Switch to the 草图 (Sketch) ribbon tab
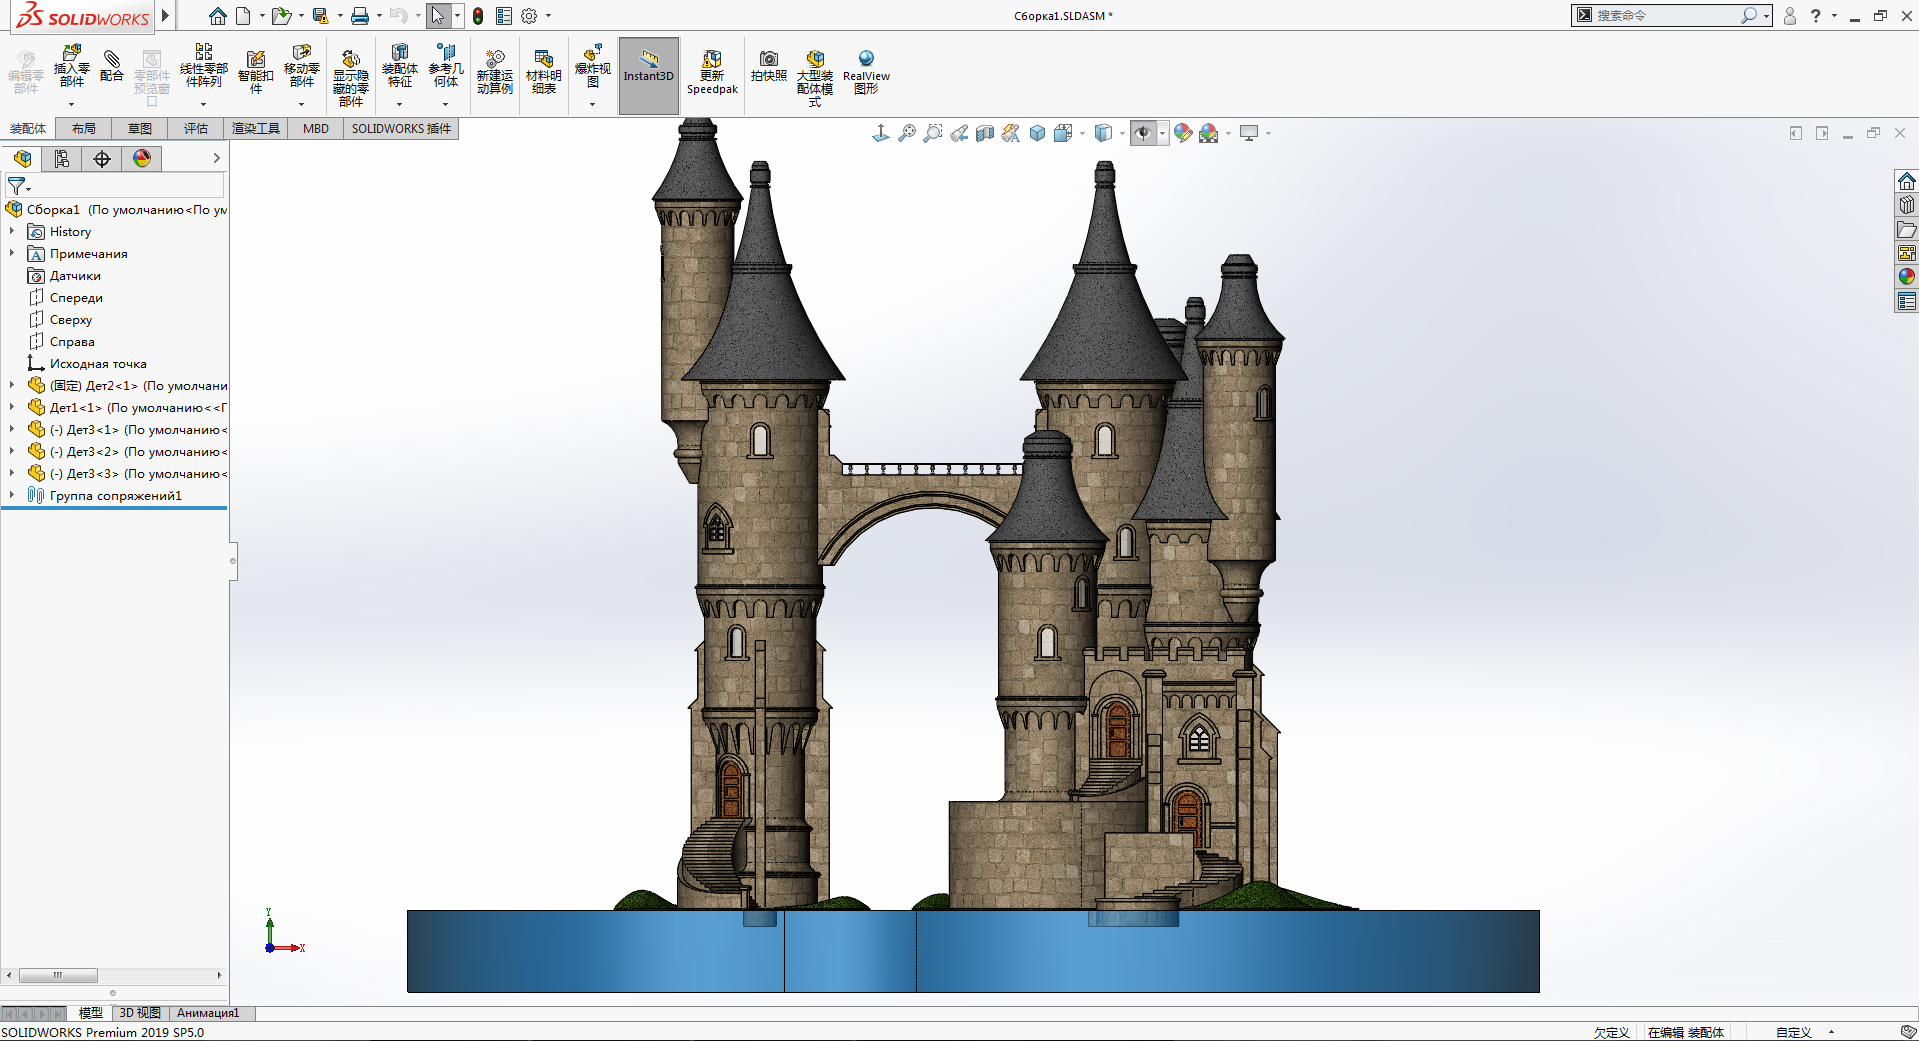This screenshot has height=1041, width=1919. click(140, 128)
